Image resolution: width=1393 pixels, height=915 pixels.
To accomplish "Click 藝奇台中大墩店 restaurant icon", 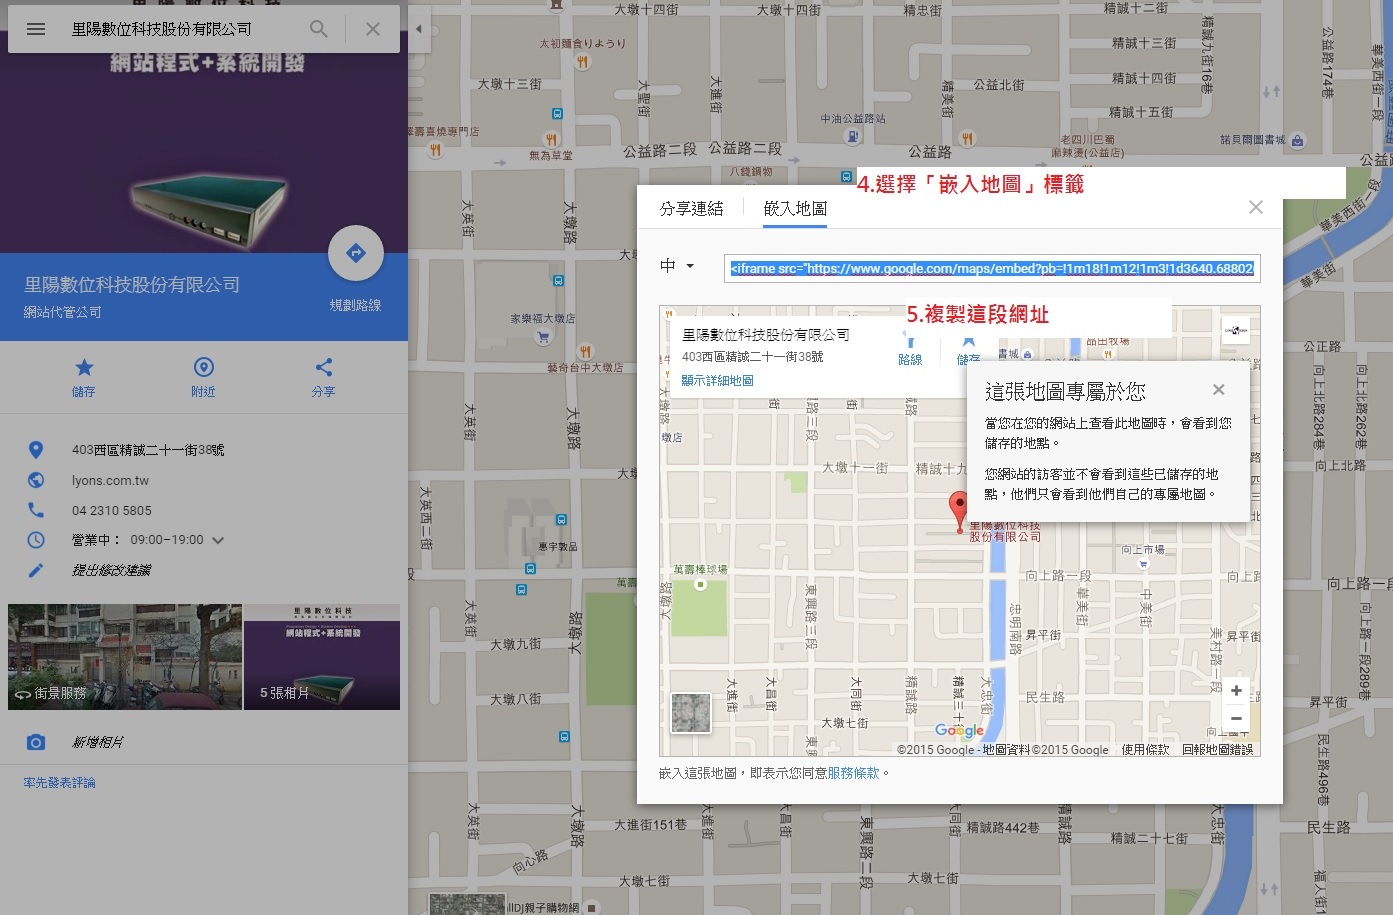I will [585, 352].
